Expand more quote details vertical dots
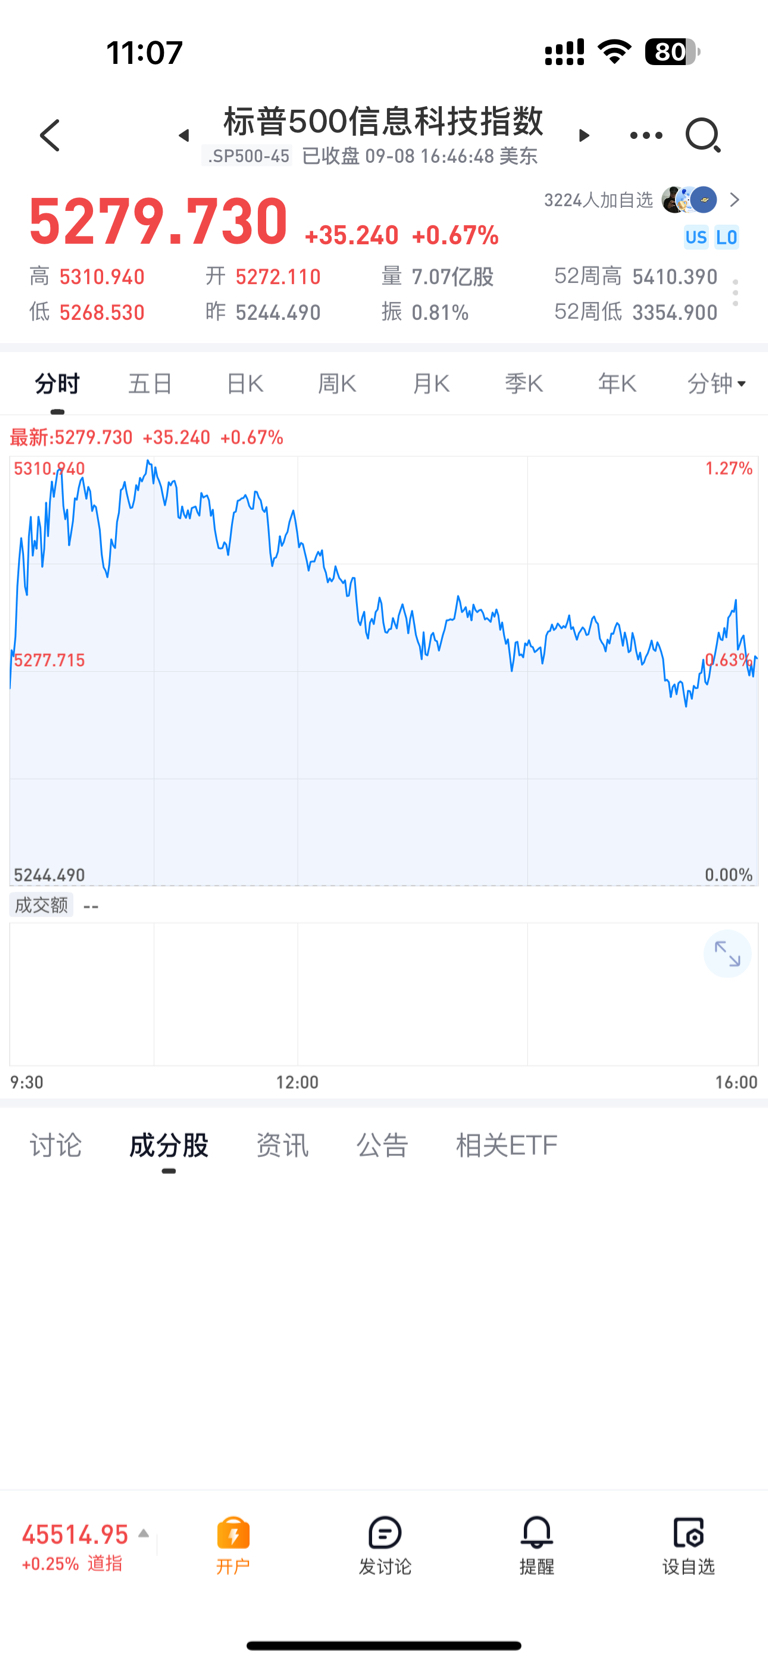Viewport: 768px width, 1665px height. point(735,293)
